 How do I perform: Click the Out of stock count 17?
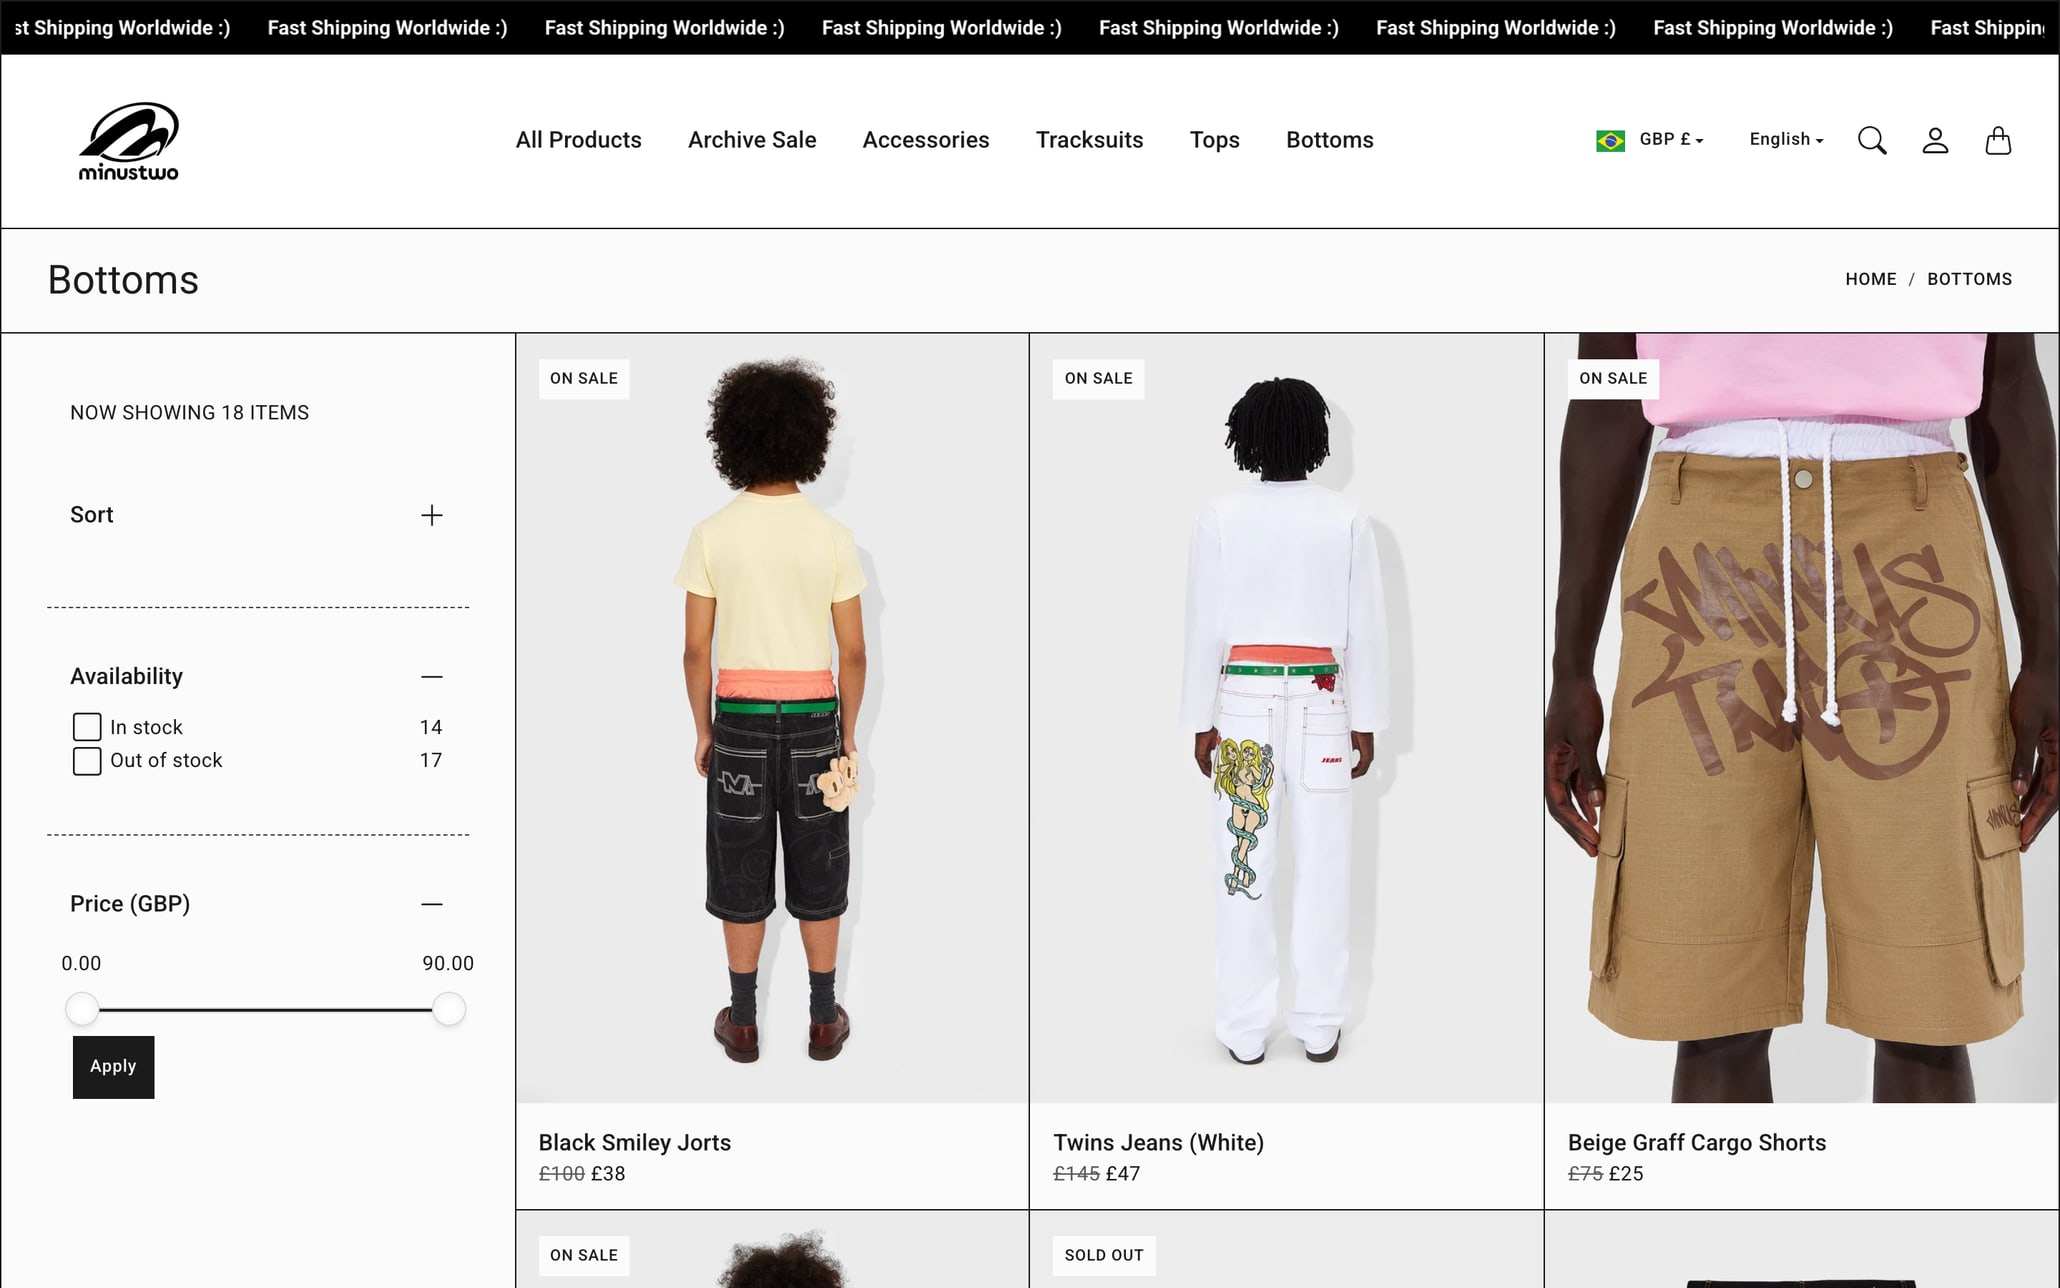(430, 760)
